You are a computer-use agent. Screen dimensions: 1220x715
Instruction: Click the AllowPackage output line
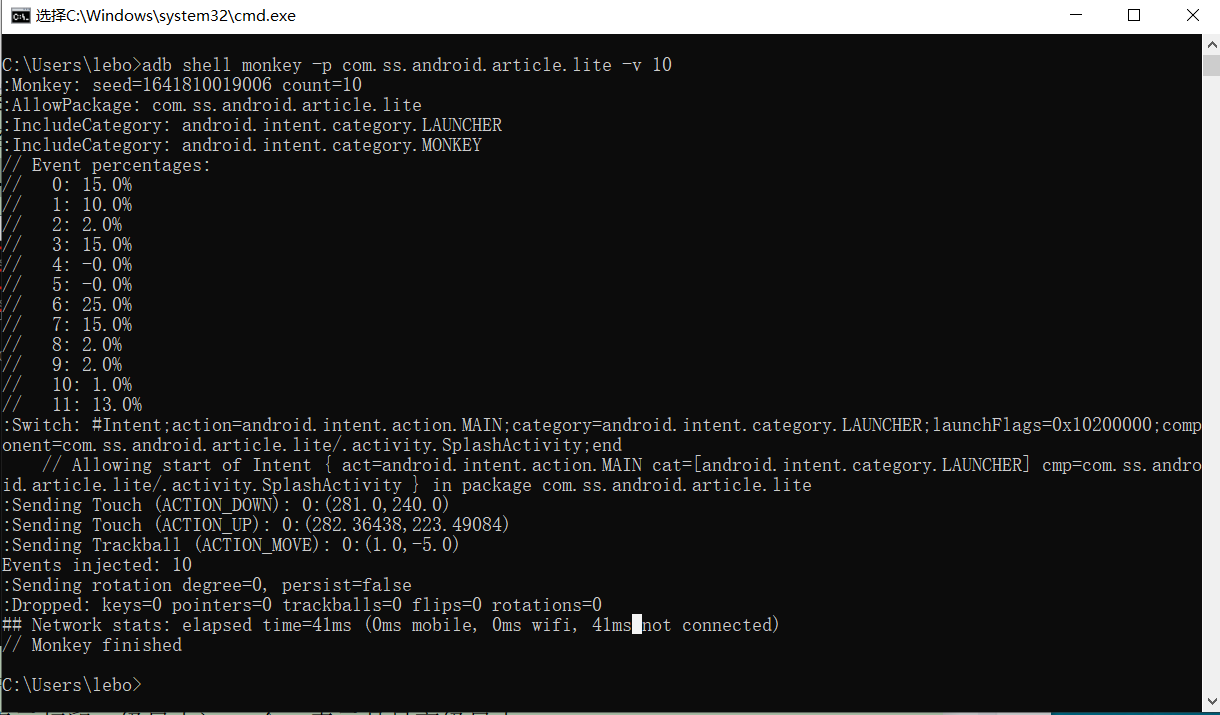point(212,105)
